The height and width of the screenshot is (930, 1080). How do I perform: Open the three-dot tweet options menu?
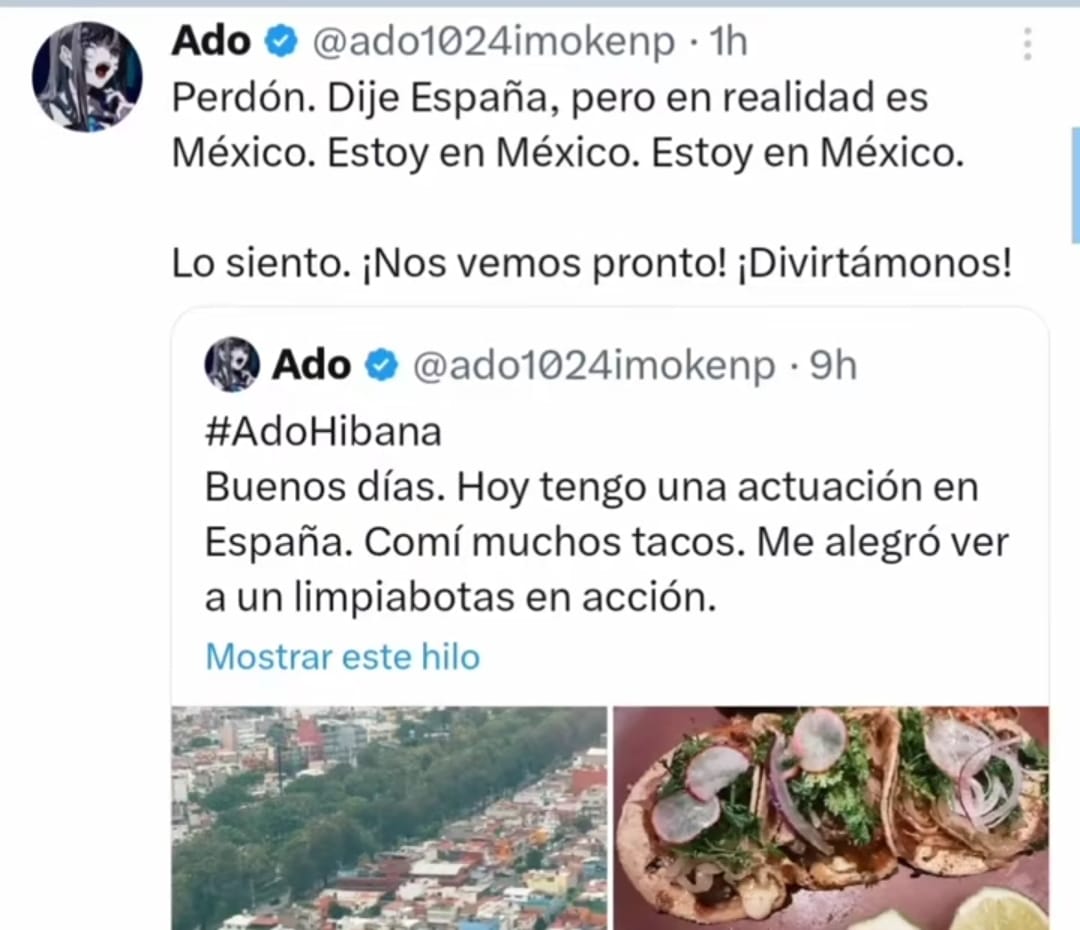point(1027,44)
